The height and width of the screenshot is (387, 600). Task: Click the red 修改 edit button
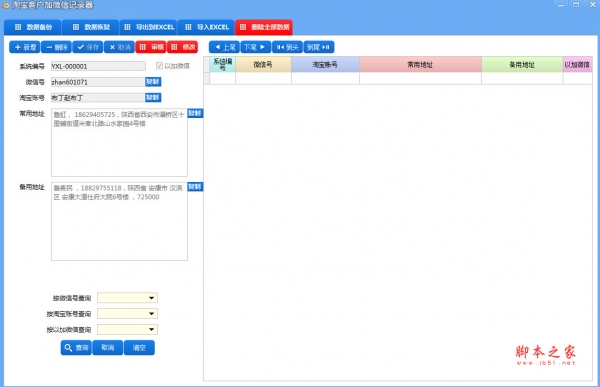click(x=183, y=47)
